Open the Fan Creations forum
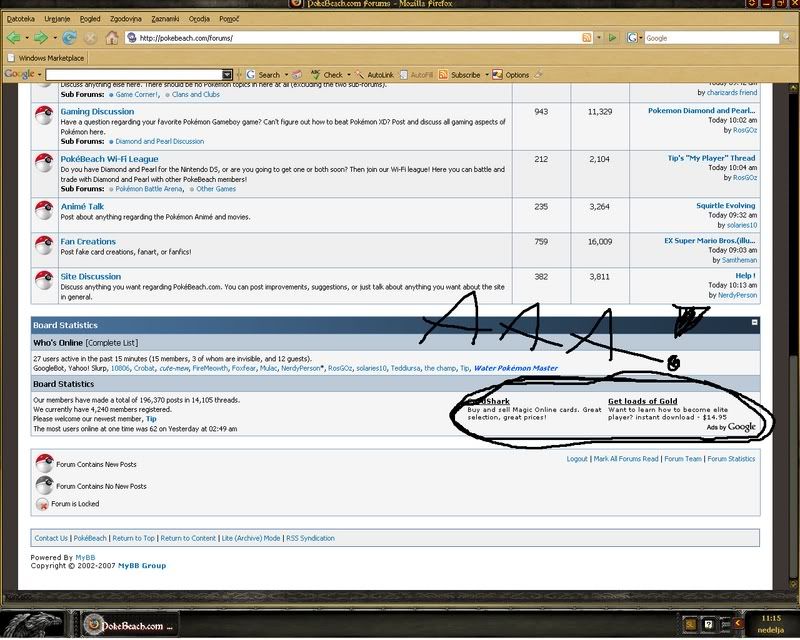This screenshot has height=640, width=800. [x=88, y=241]
